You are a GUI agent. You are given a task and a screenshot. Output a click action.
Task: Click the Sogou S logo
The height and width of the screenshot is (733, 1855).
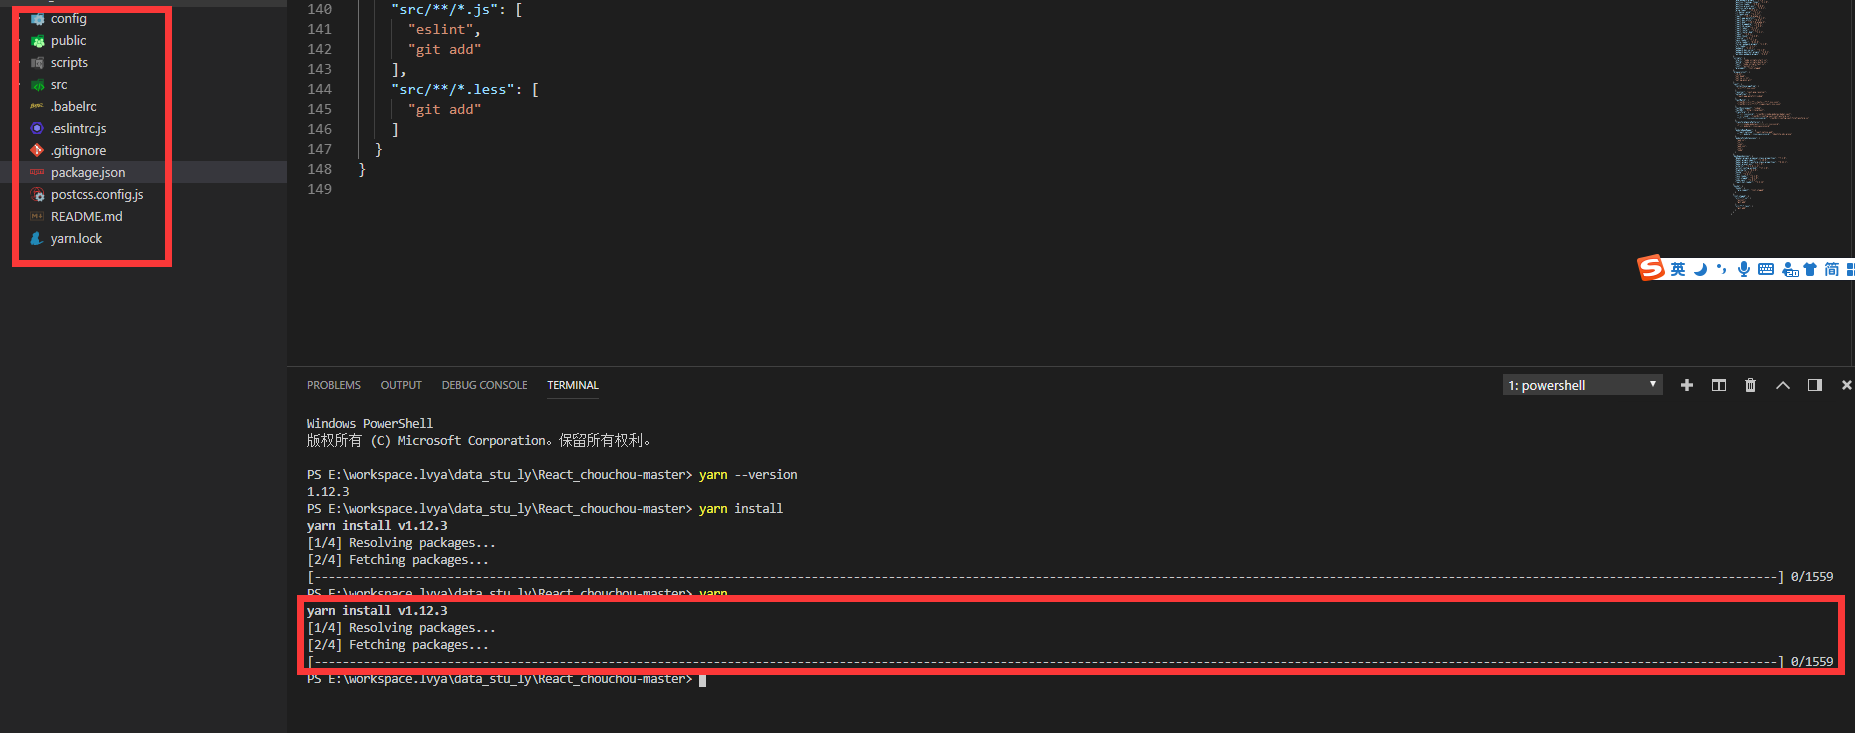click(1651, 268)
